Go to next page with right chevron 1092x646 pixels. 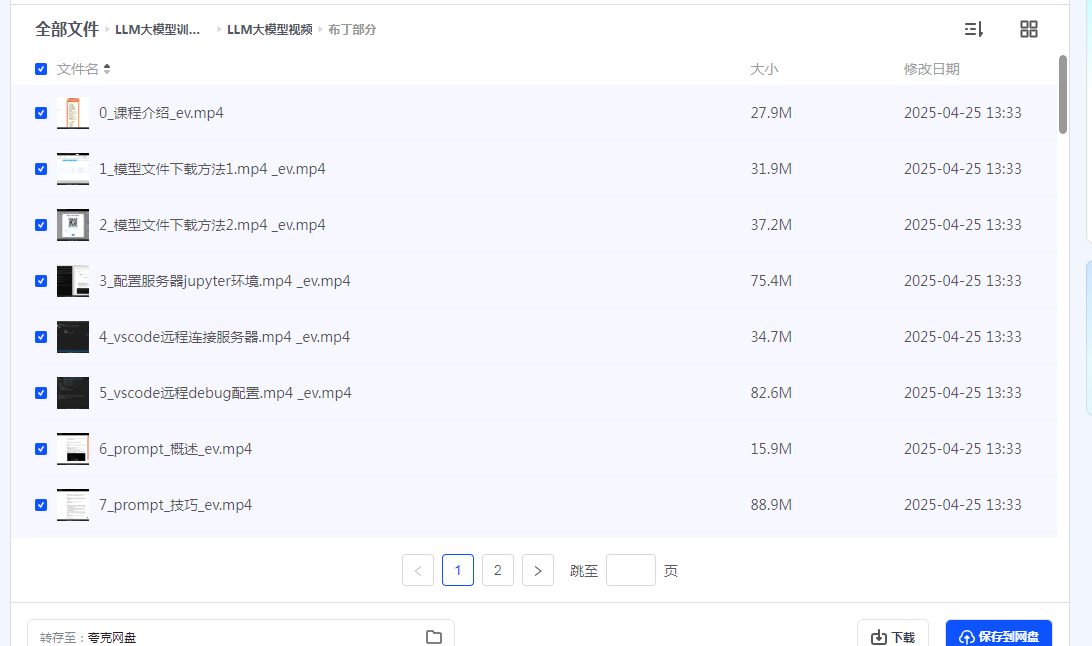538,571
